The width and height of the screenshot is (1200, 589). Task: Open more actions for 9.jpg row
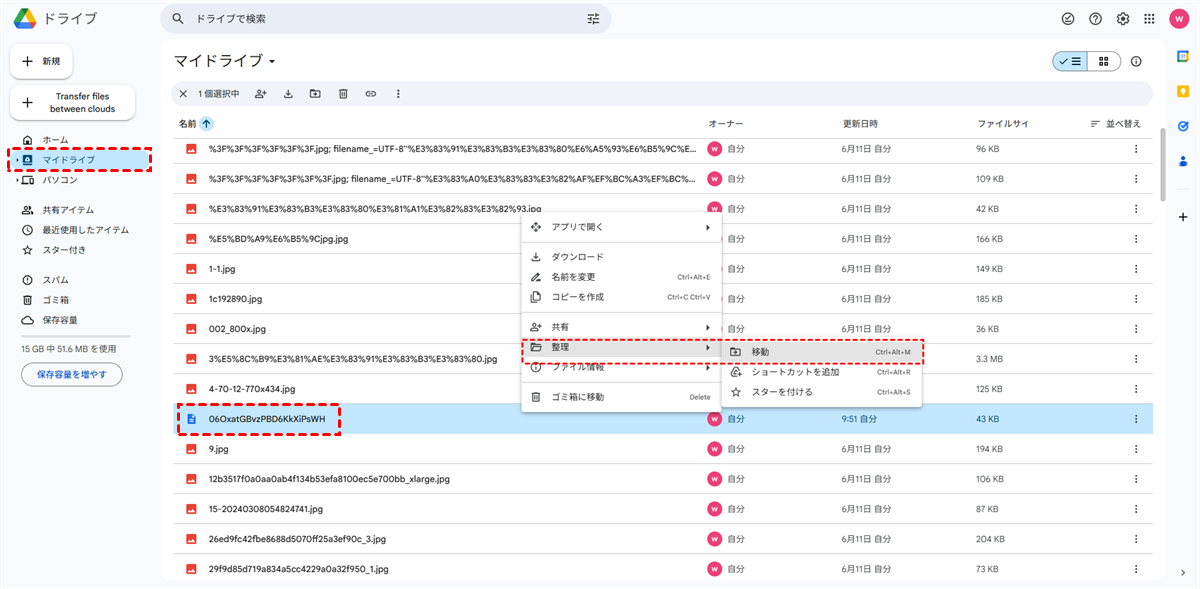click(1136, 449)
